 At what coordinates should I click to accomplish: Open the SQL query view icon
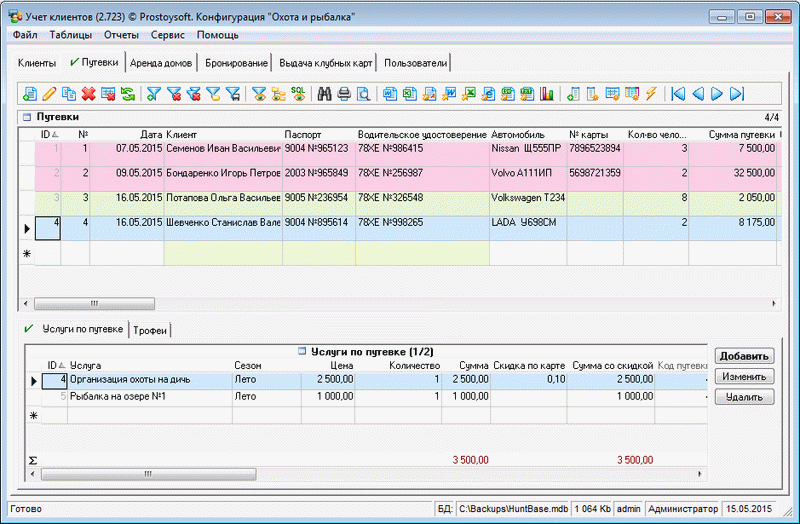click(x=297, y=94)
